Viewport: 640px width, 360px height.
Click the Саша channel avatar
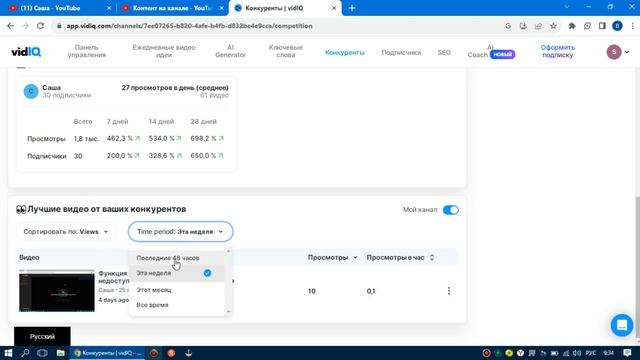click(31, 91)
